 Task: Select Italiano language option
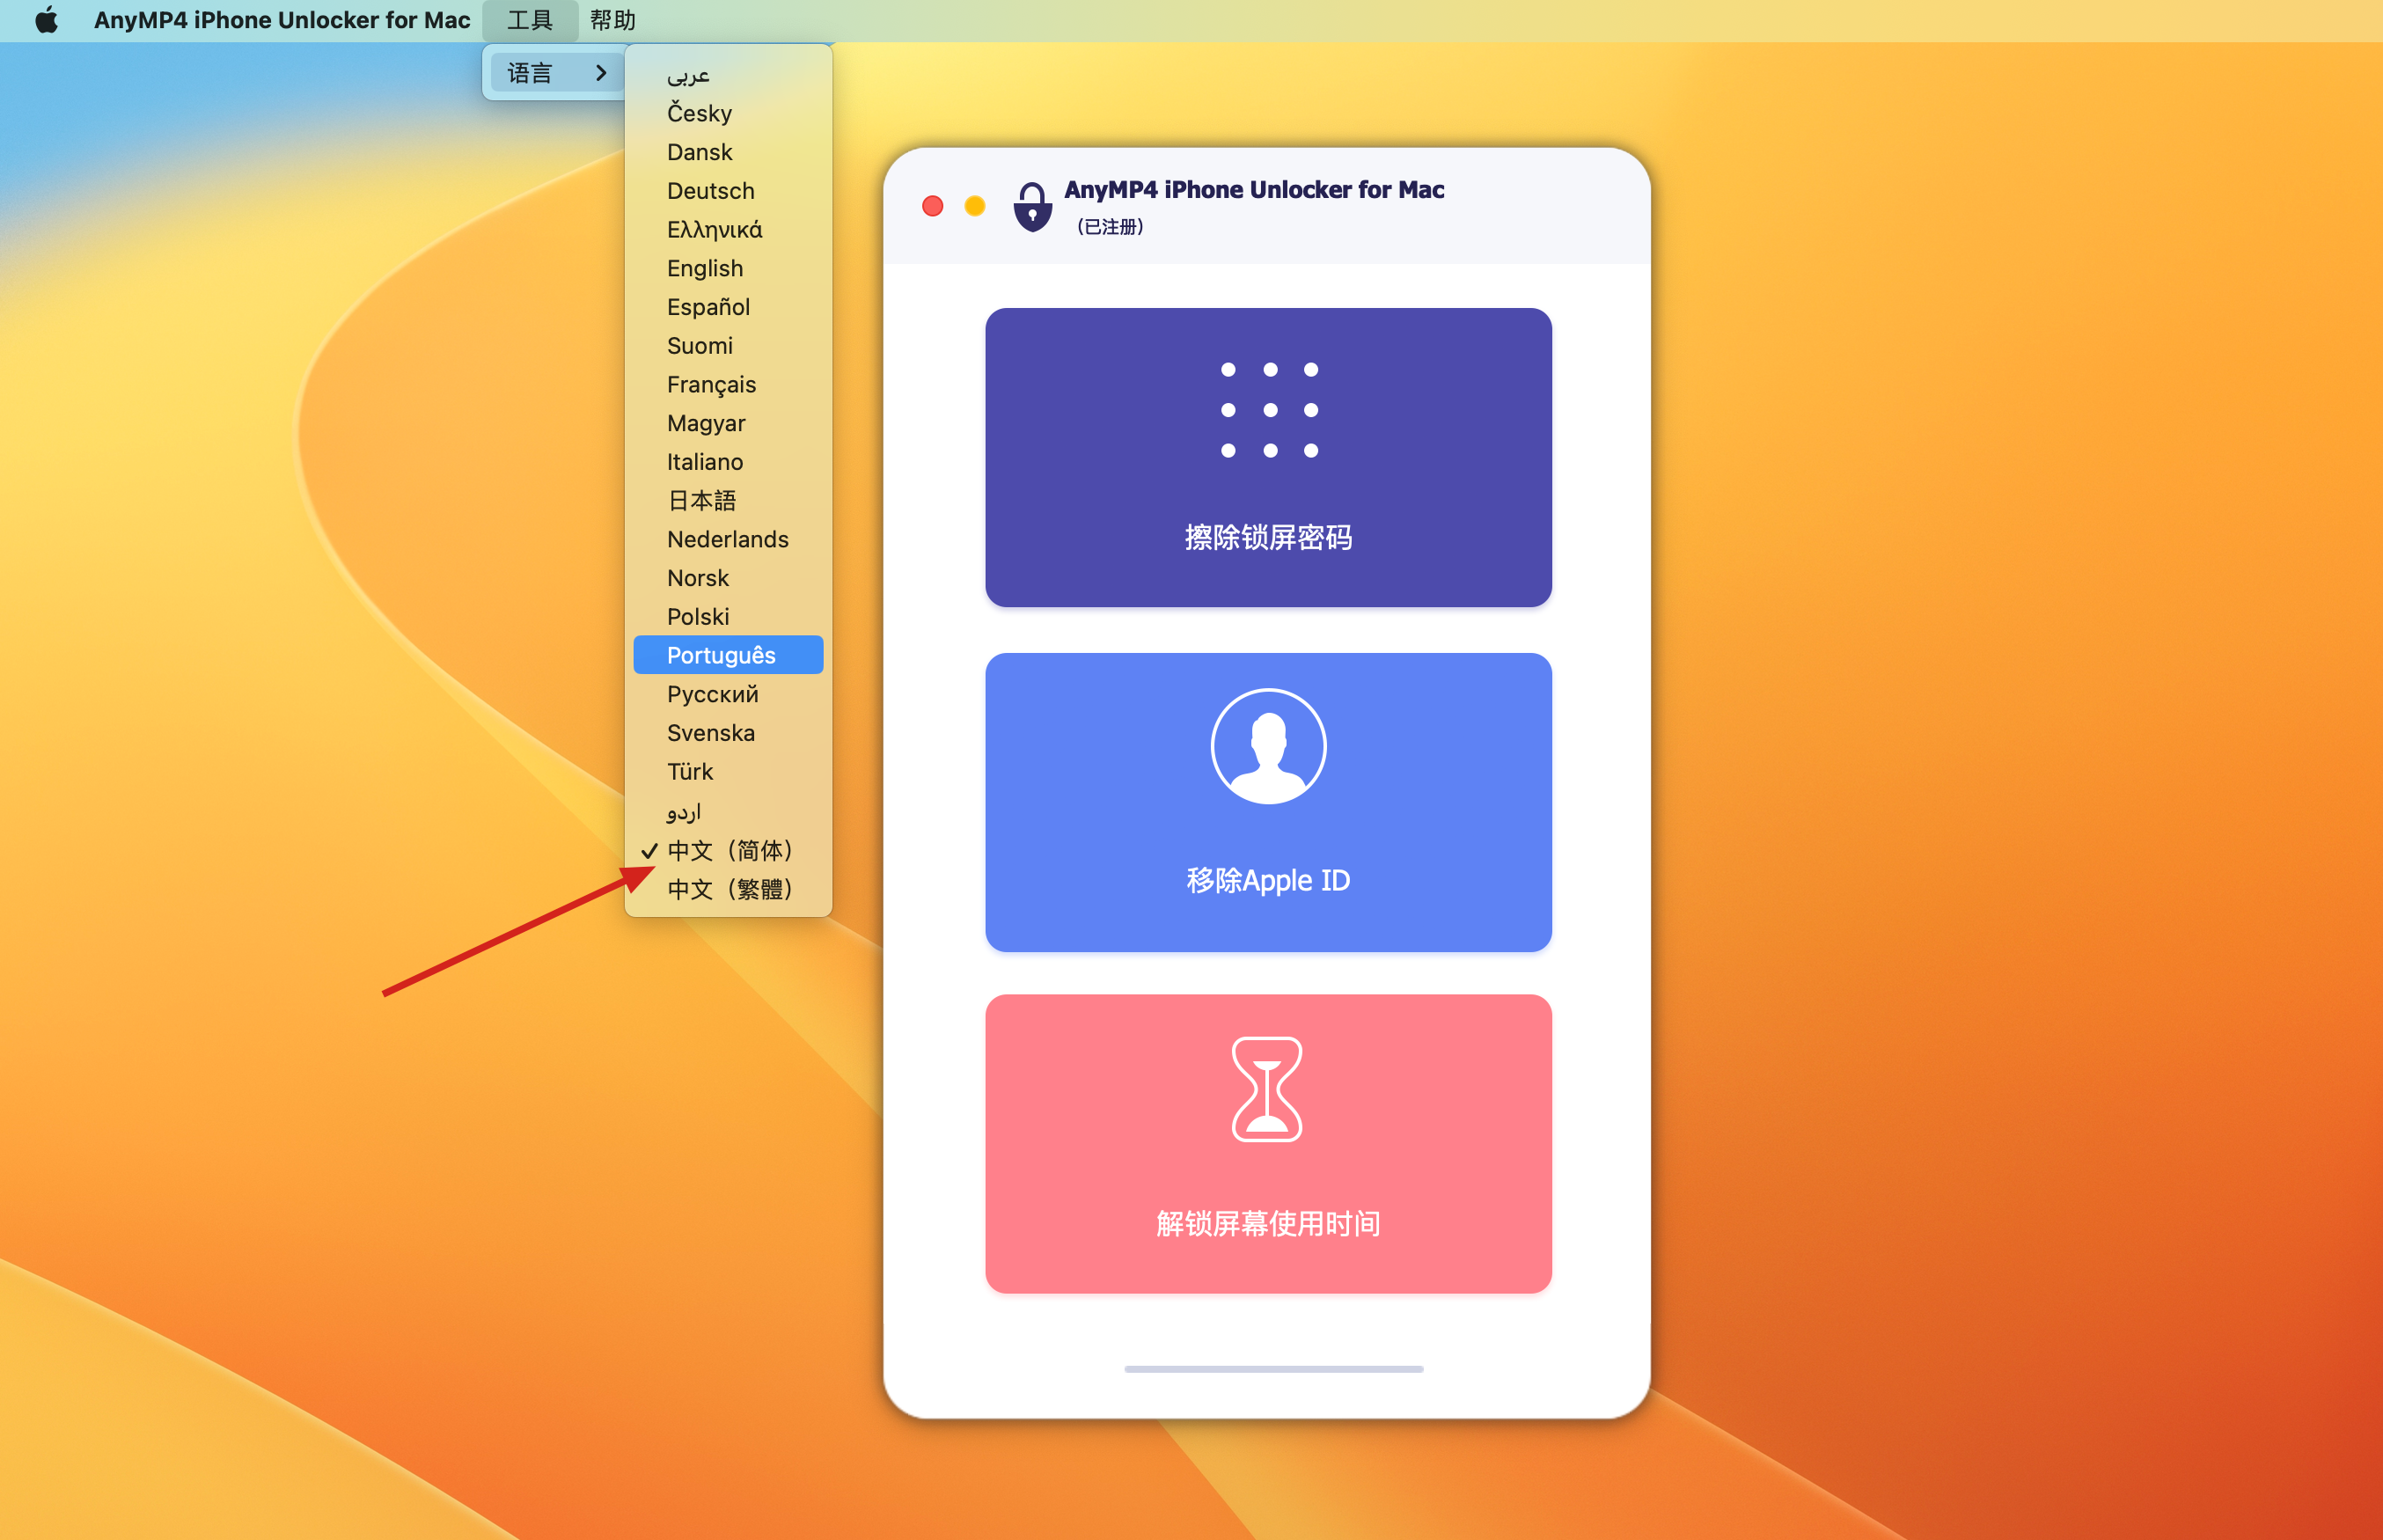729,462
